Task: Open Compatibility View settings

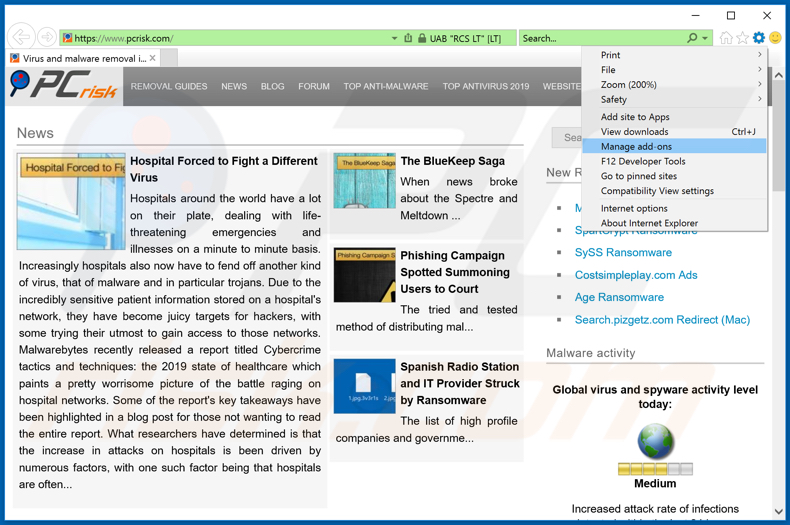Action: (674, 191)
